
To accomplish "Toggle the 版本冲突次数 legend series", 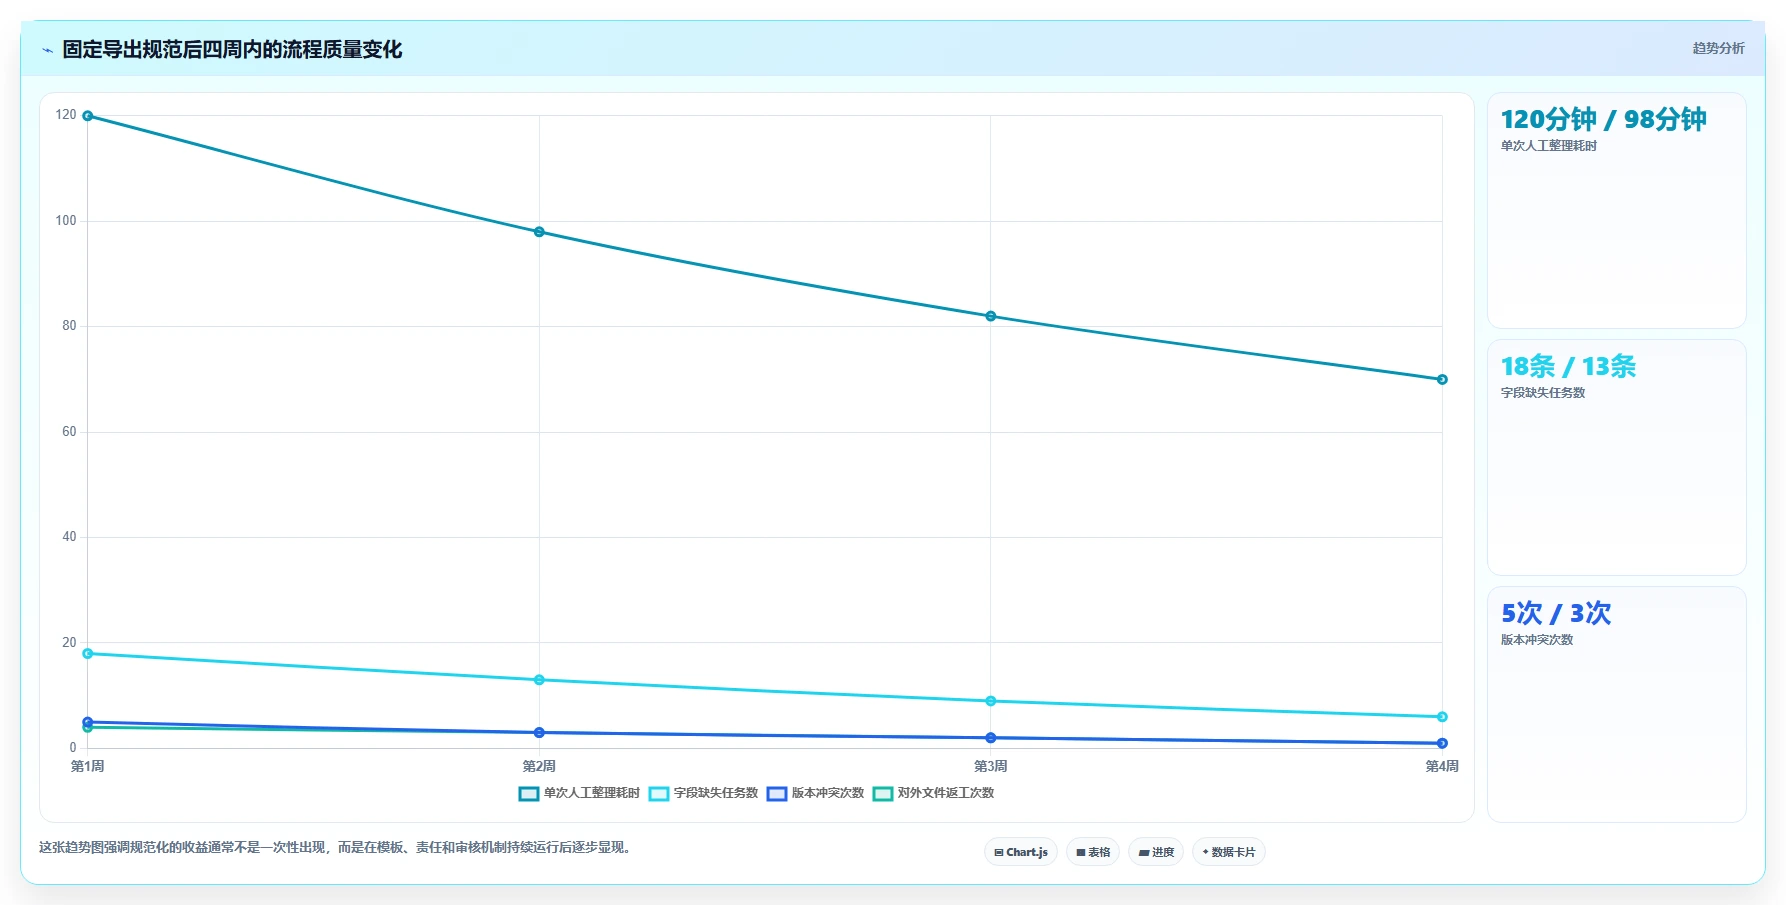I will [816, 793].
